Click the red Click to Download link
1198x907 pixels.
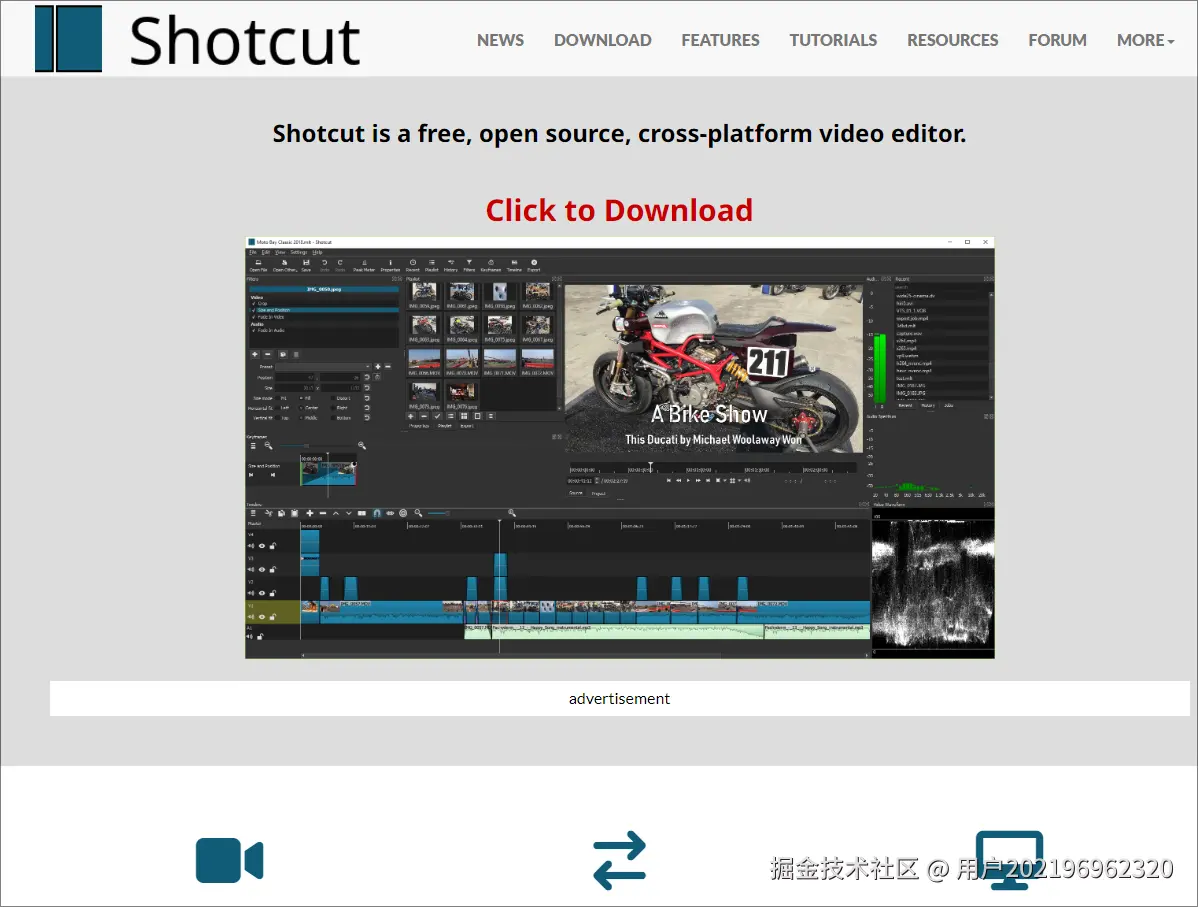[x=620, y=210]
